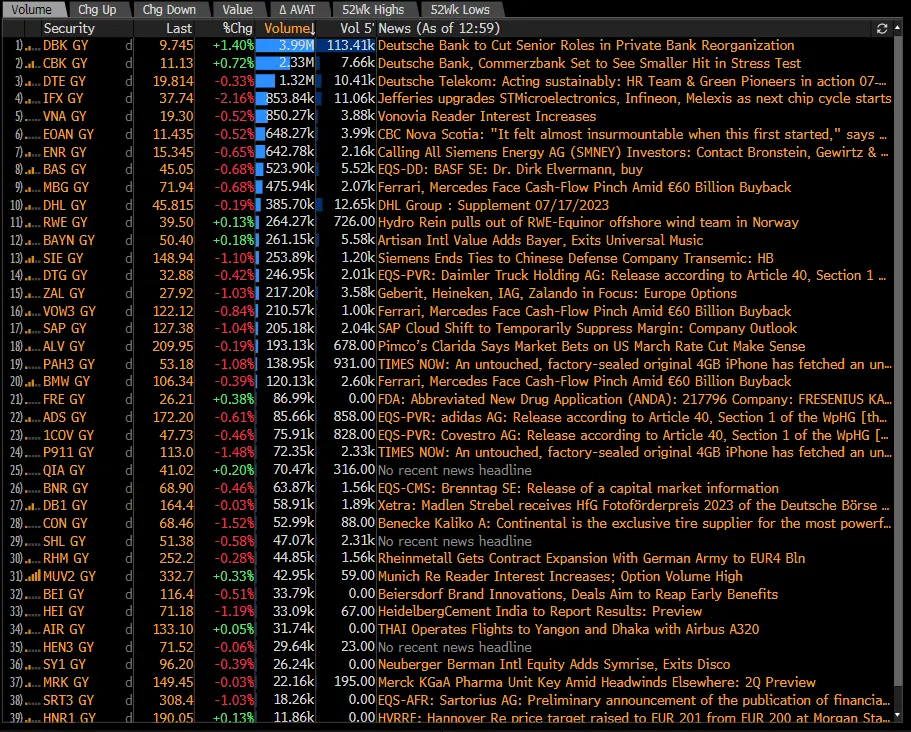The height and width of the screenshot is (732, 911).
Task: Switch to the Chg Up tab
Action: 95,10
